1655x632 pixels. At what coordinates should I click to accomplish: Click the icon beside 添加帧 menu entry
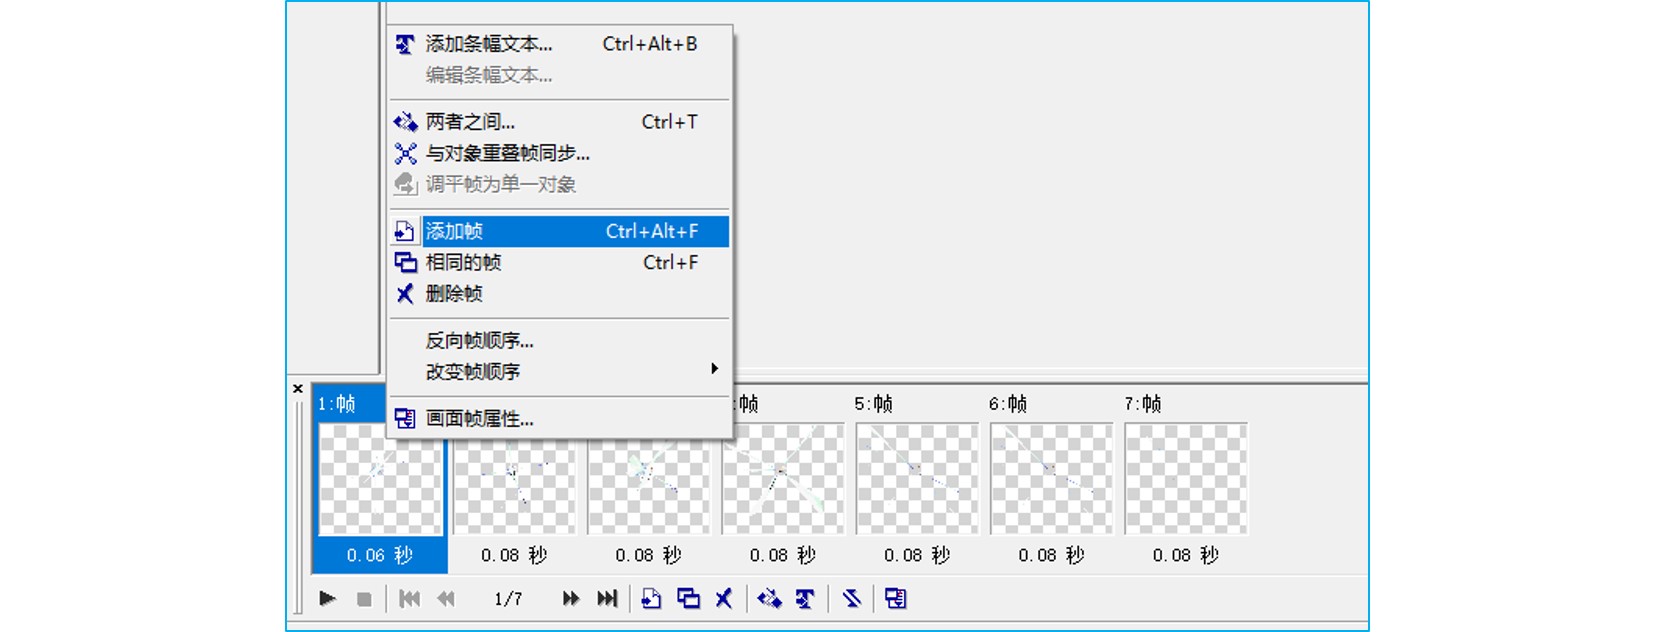click(x=404, y=231)
